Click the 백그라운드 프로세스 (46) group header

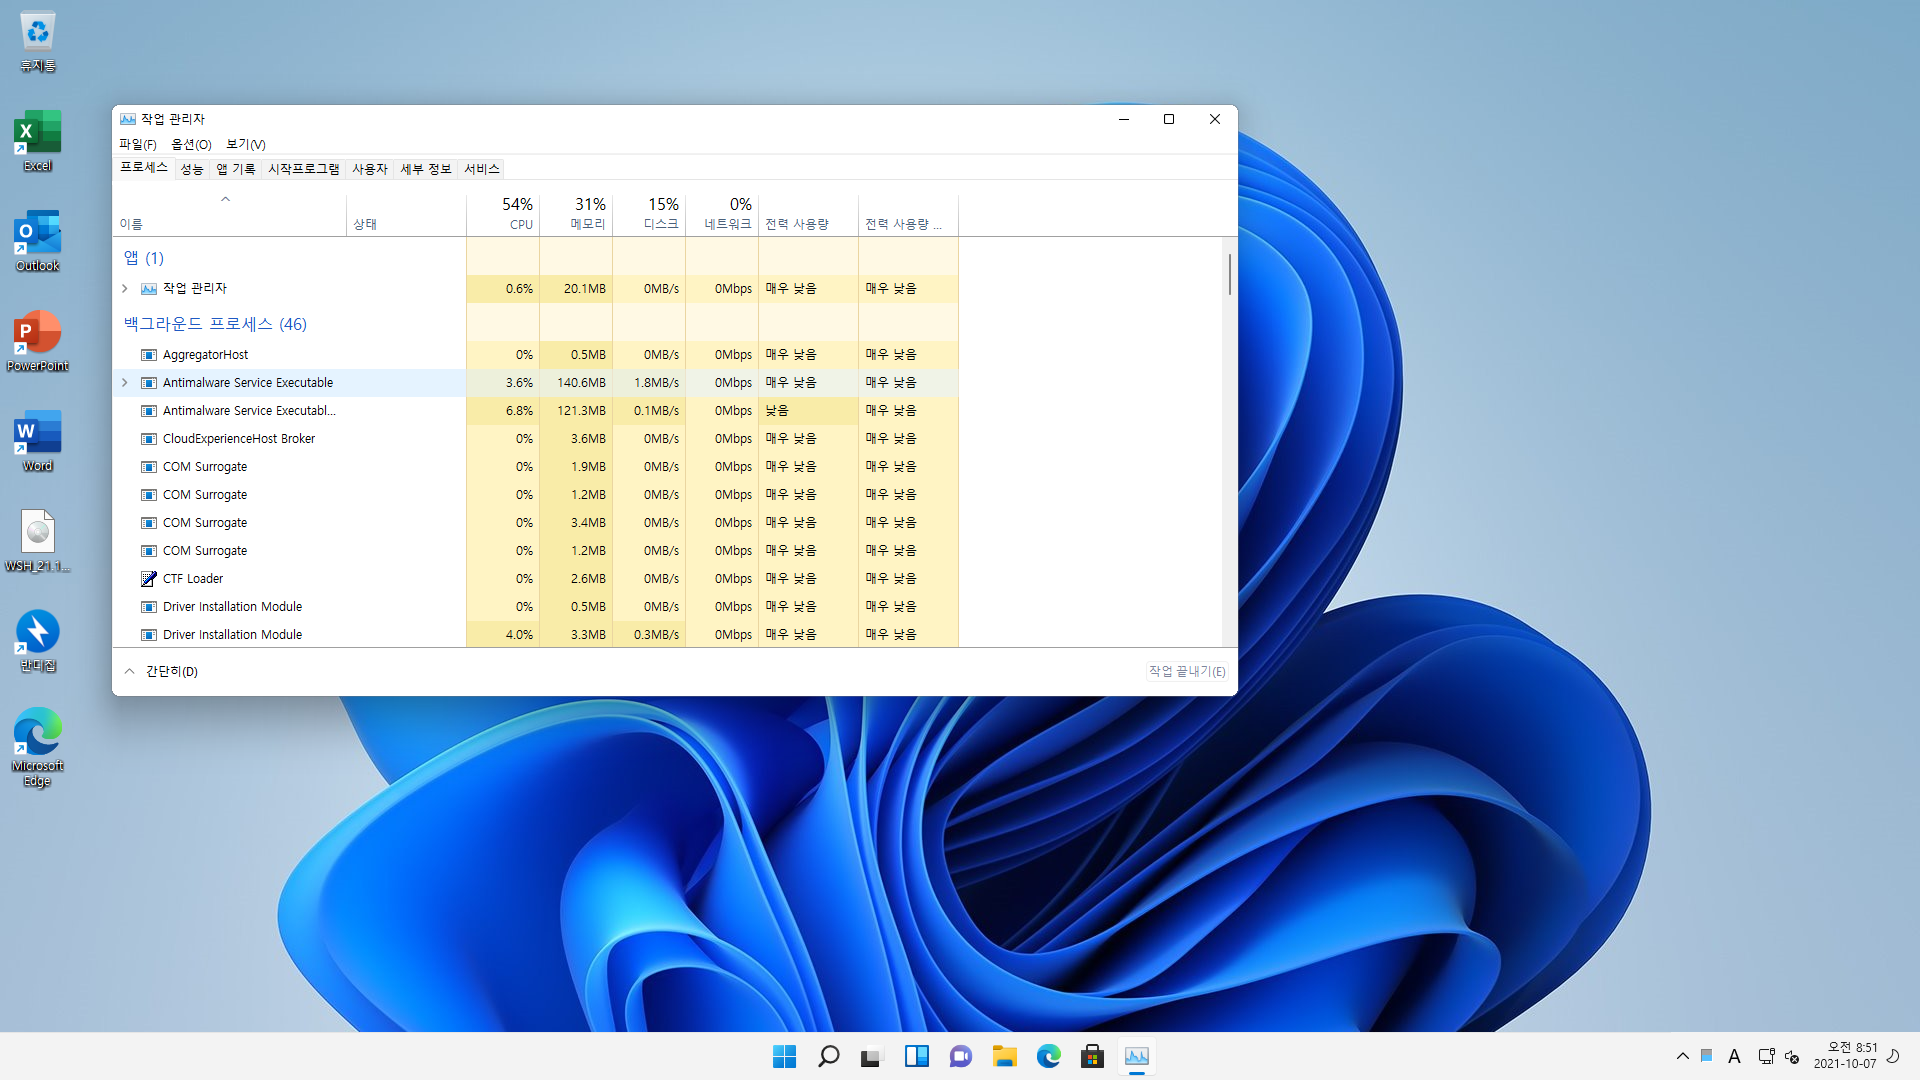click(x=215, y=324)
